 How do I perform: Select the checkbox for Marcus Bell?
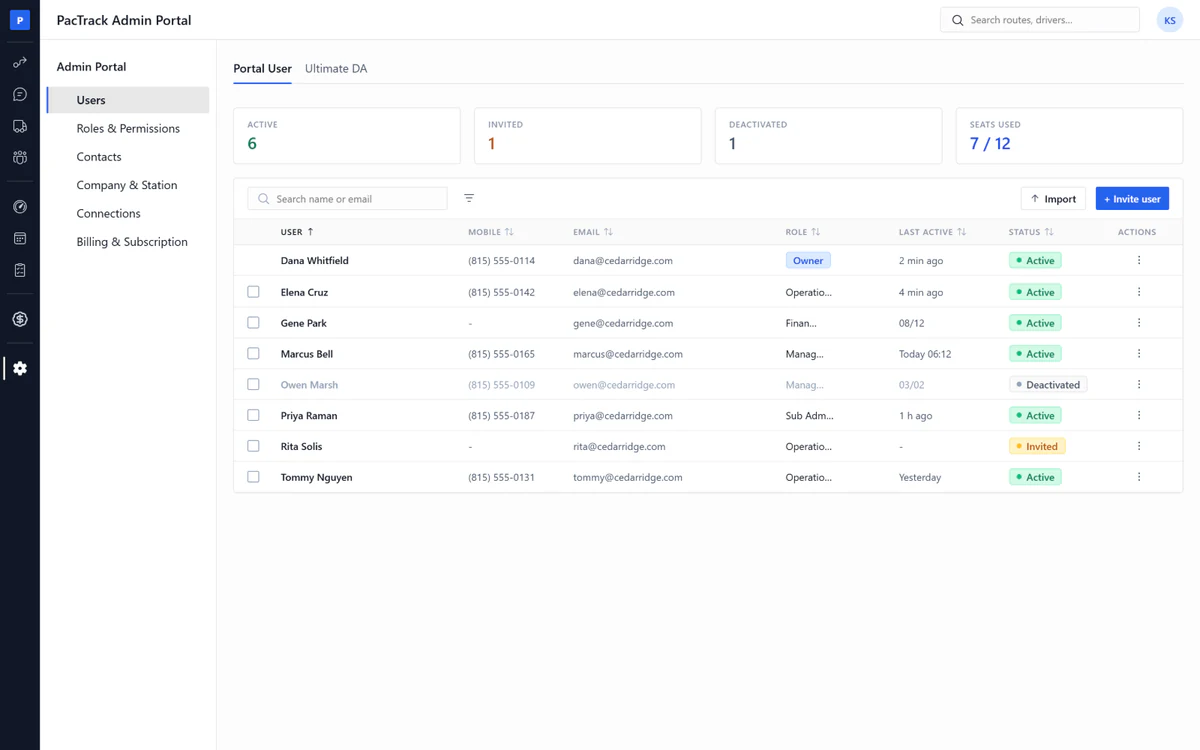253,353
